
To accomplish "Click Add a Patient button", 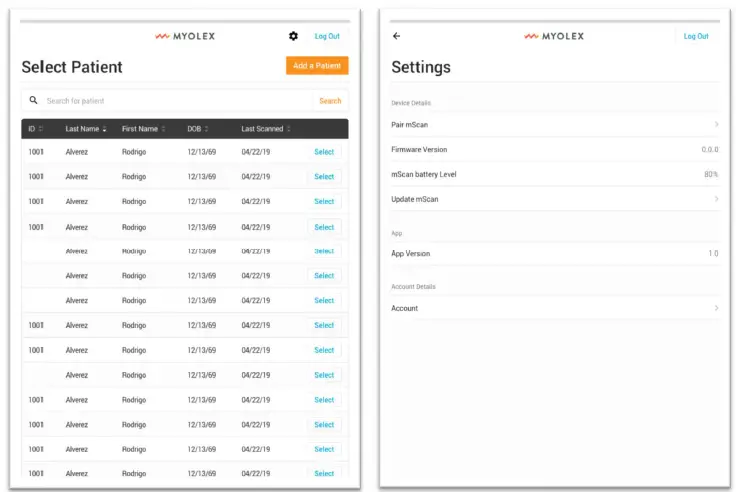I will click(x=317, y=66).
